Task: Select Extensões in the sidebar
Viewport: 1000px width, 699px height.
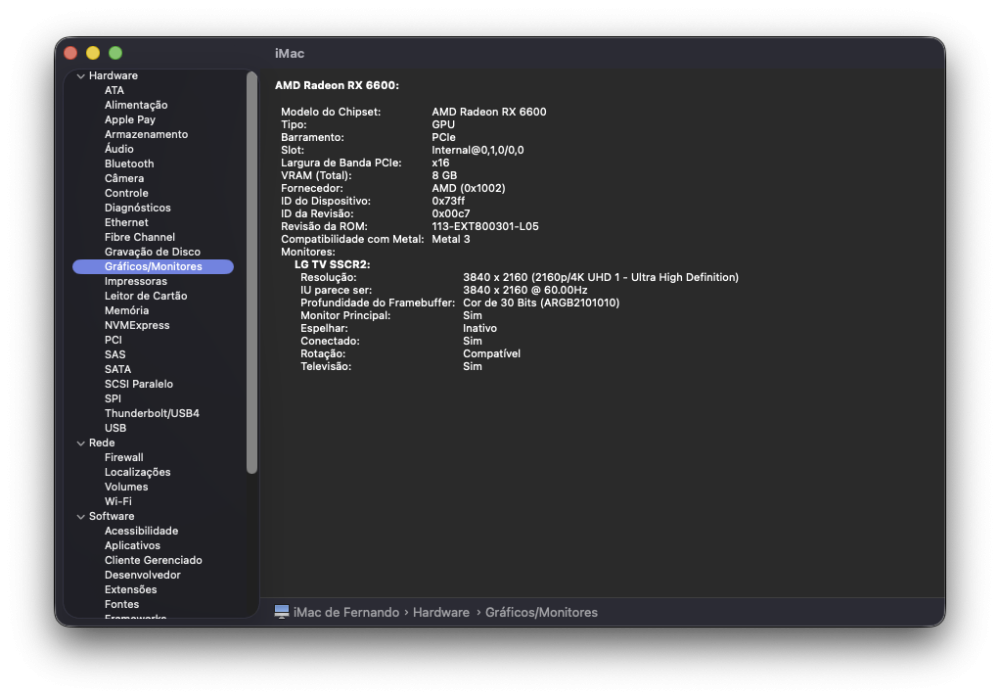Action: [x=130, y=589]
